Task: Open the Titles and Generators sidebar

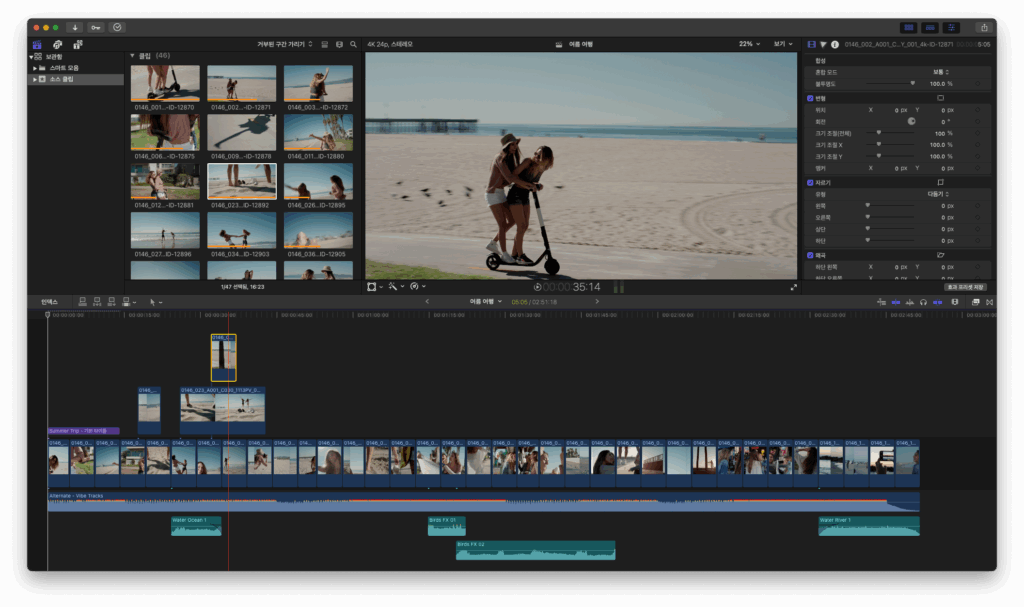Action: pos(78,44)
